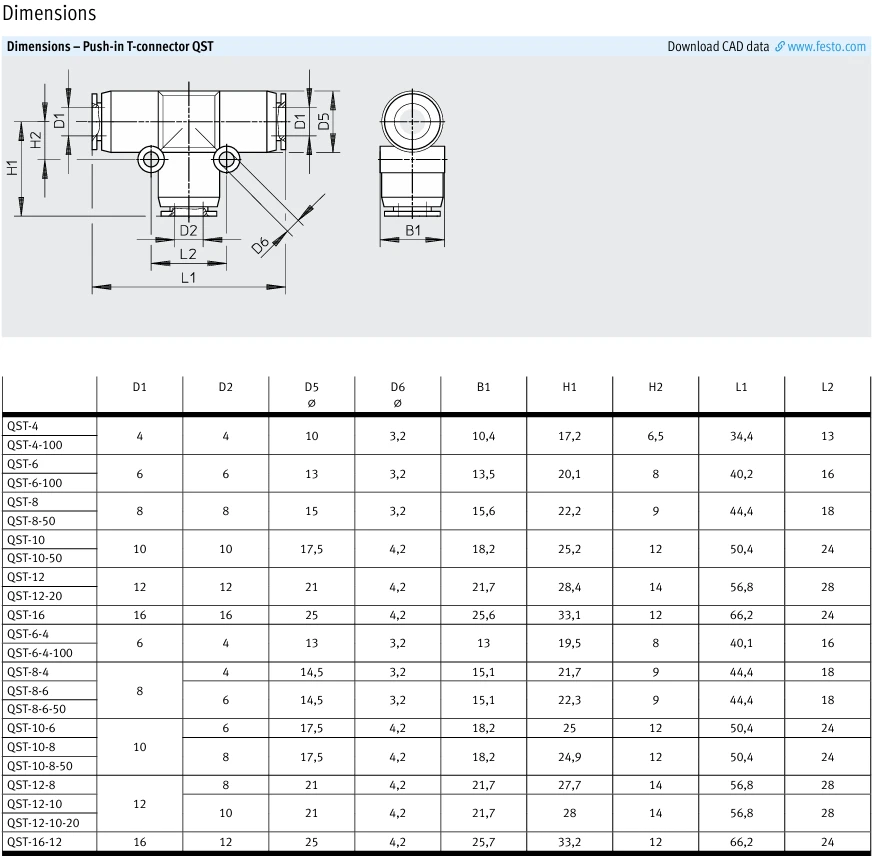Click the T-connector side view drawing
Image resolution: width=872 pixels, height=856 pixels.
pyautogui.click(x=412, y=153)
